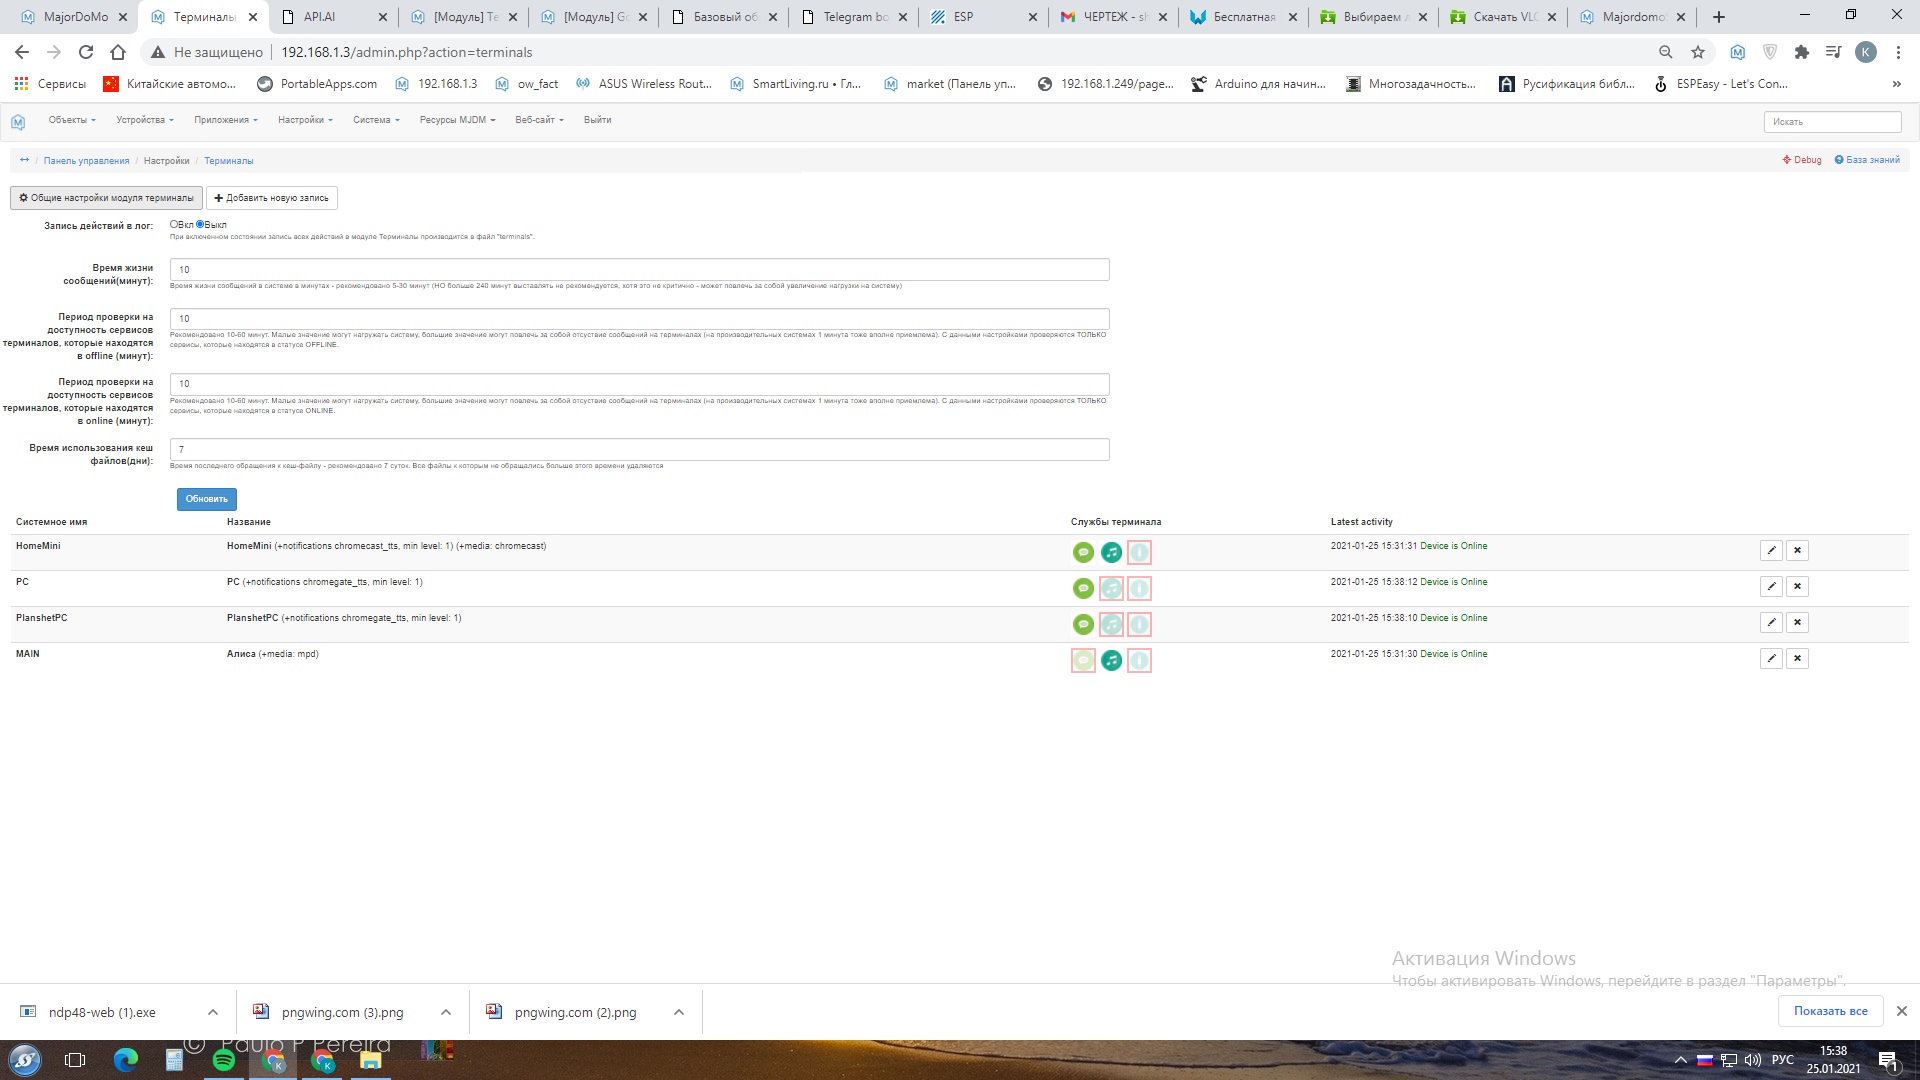
Task: Click Добавить новую запись button
Action: coord(271,198)
